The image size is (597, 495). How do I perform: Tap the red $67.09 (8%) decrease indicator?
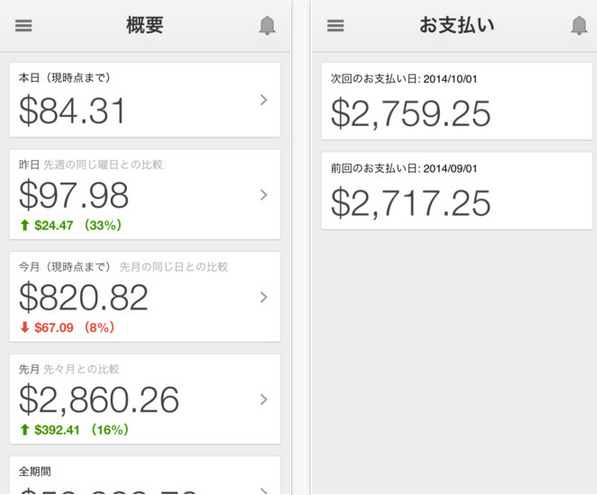67,327
